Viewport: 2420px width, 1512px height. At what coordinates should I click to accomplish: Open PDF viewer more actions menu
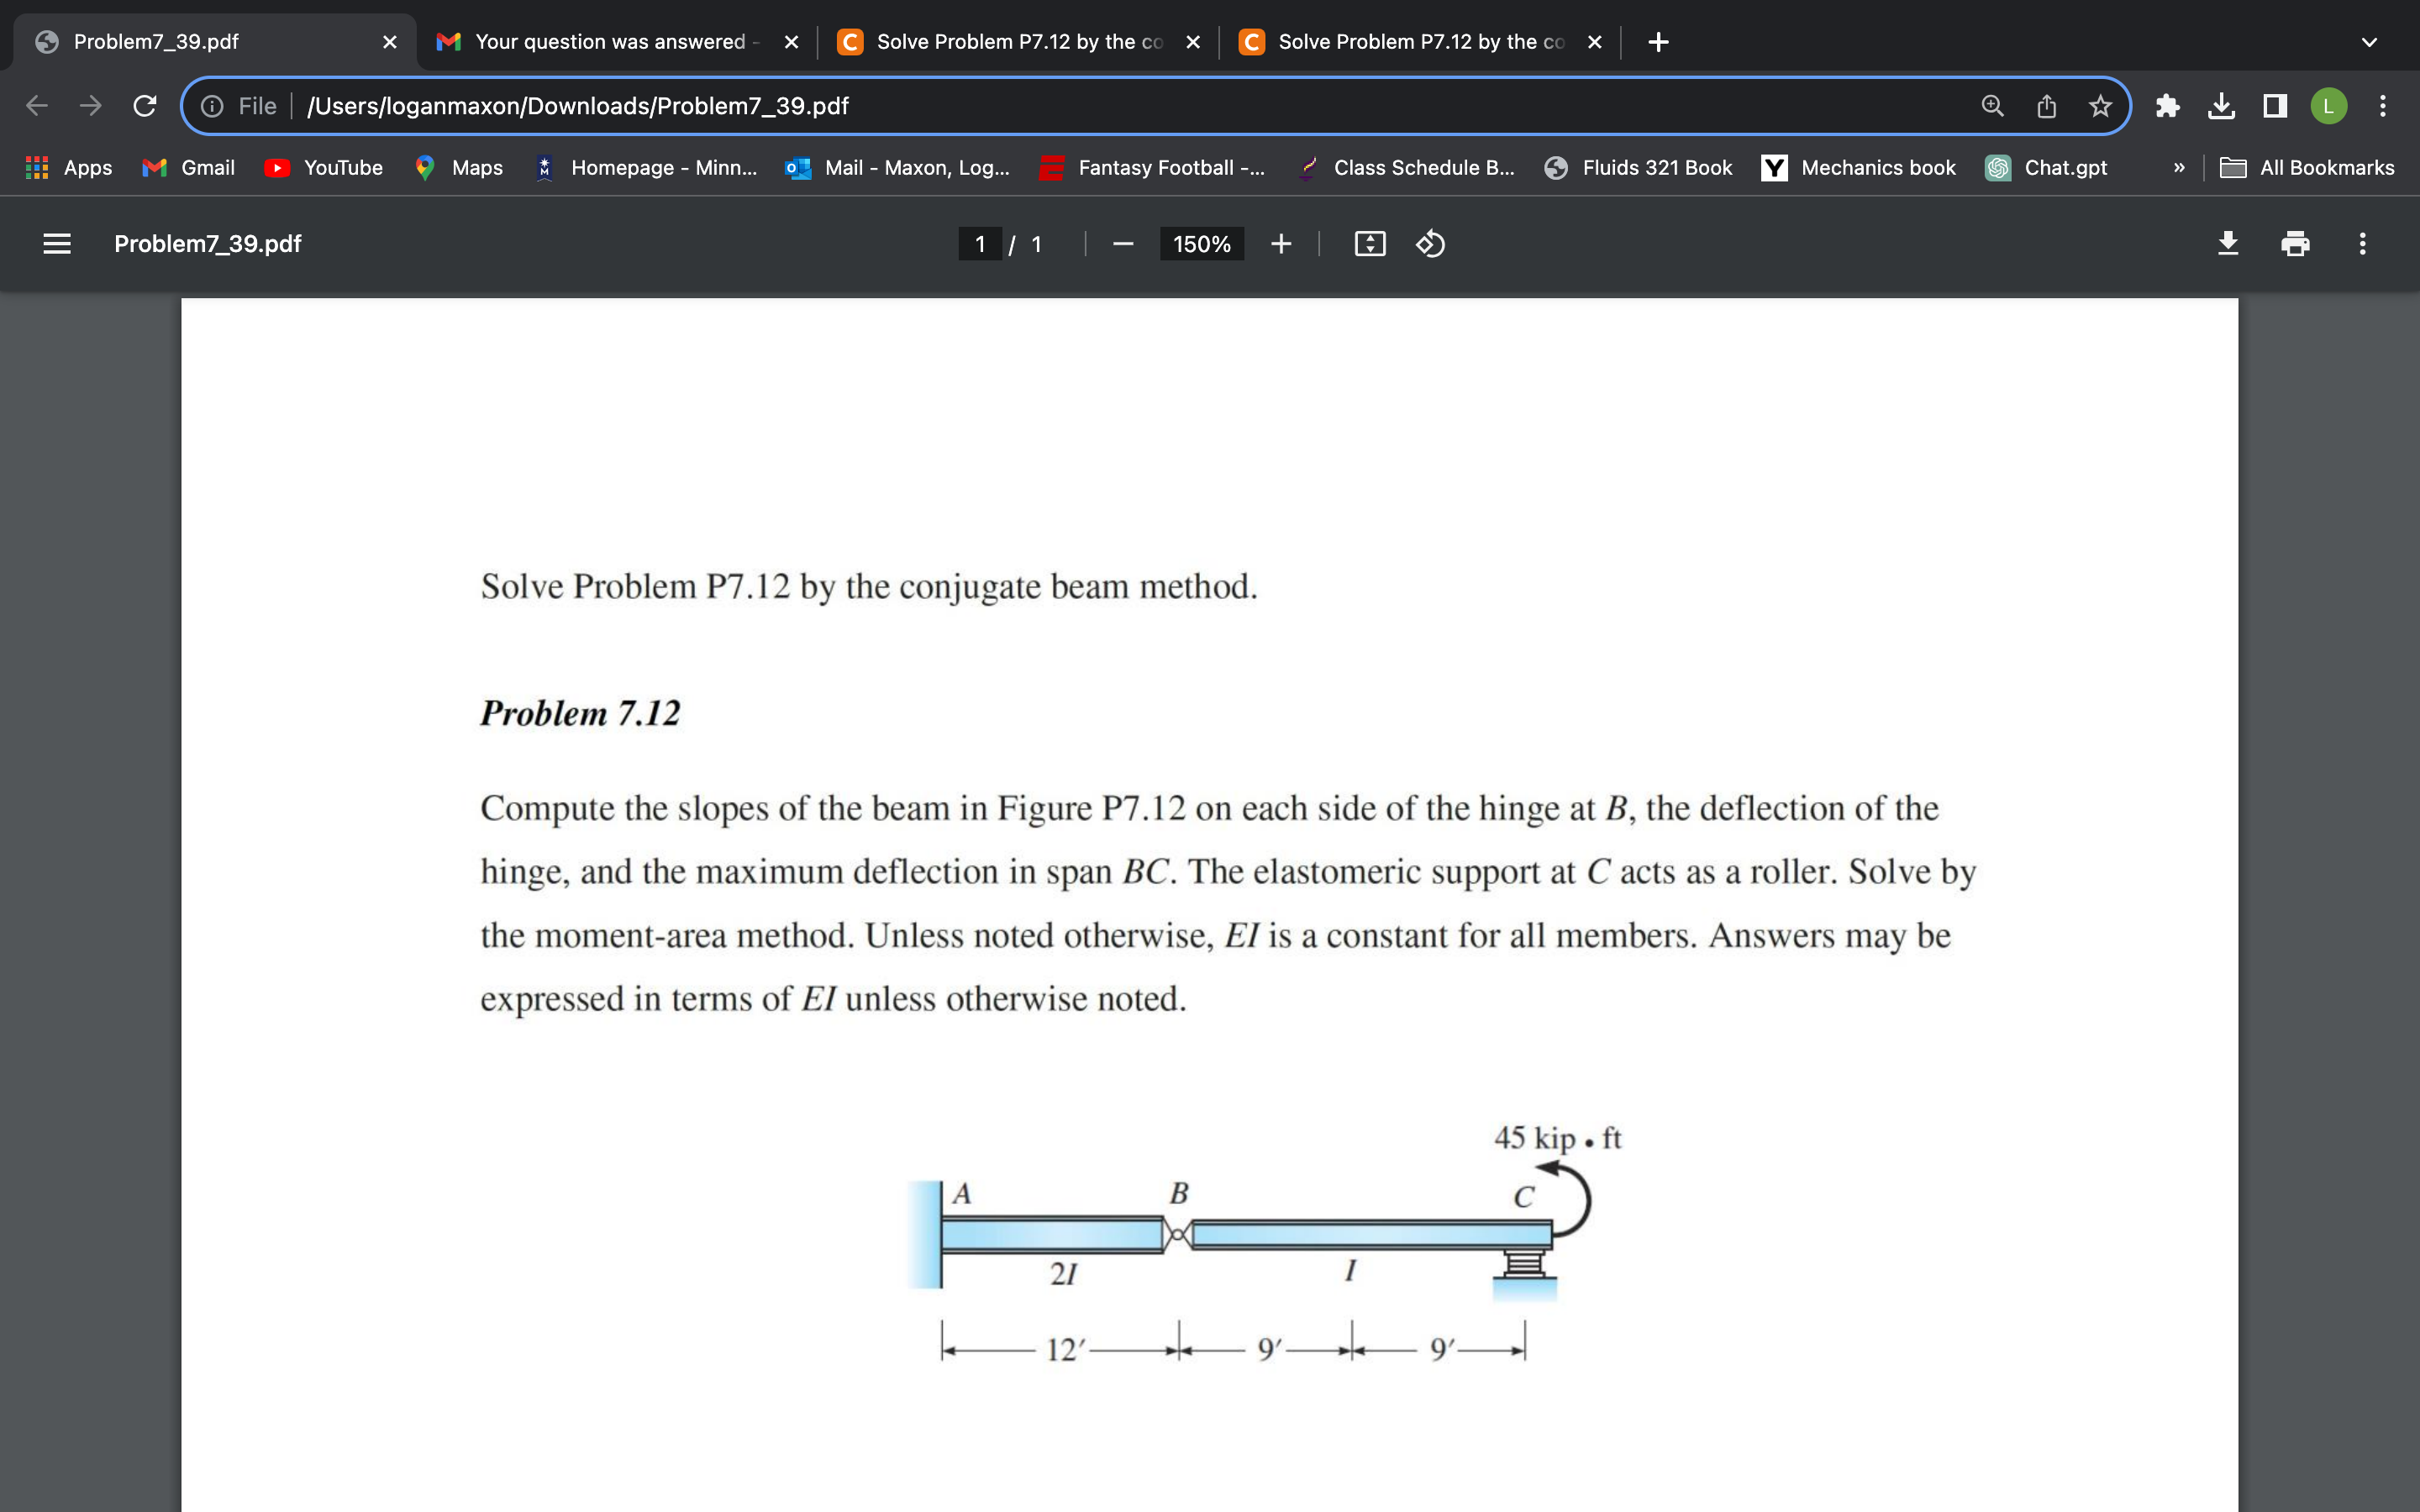point(2362,244)
